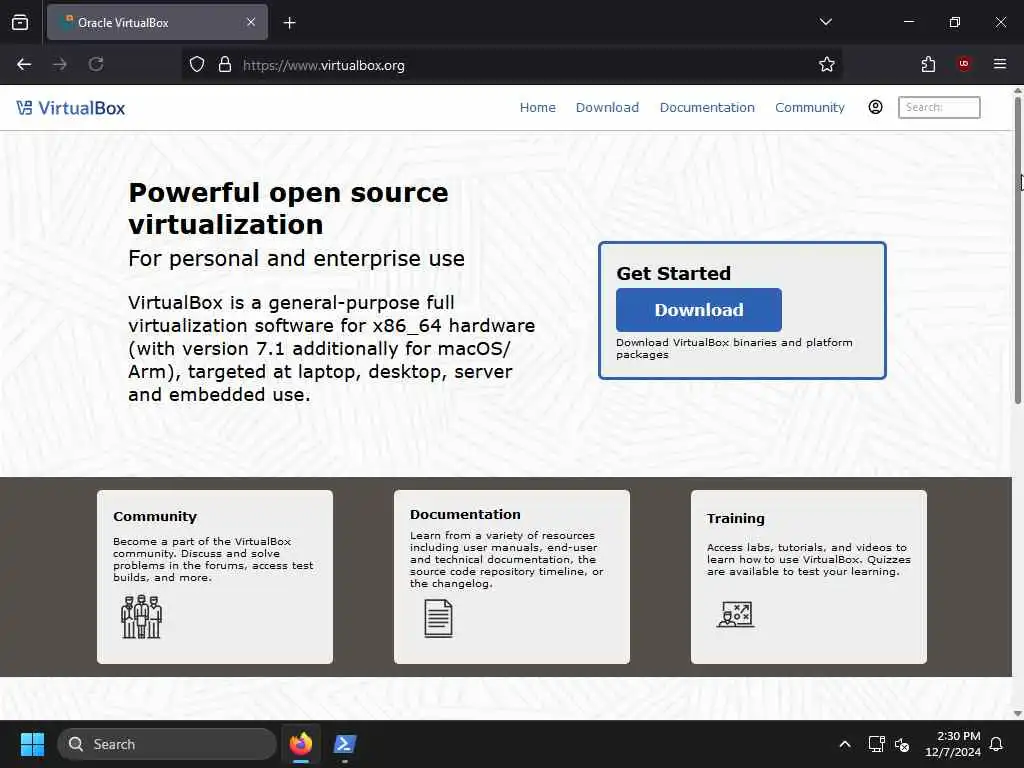
Task: Click the 'Powerful open source virtualization' headline
Action: coord(288,208)
